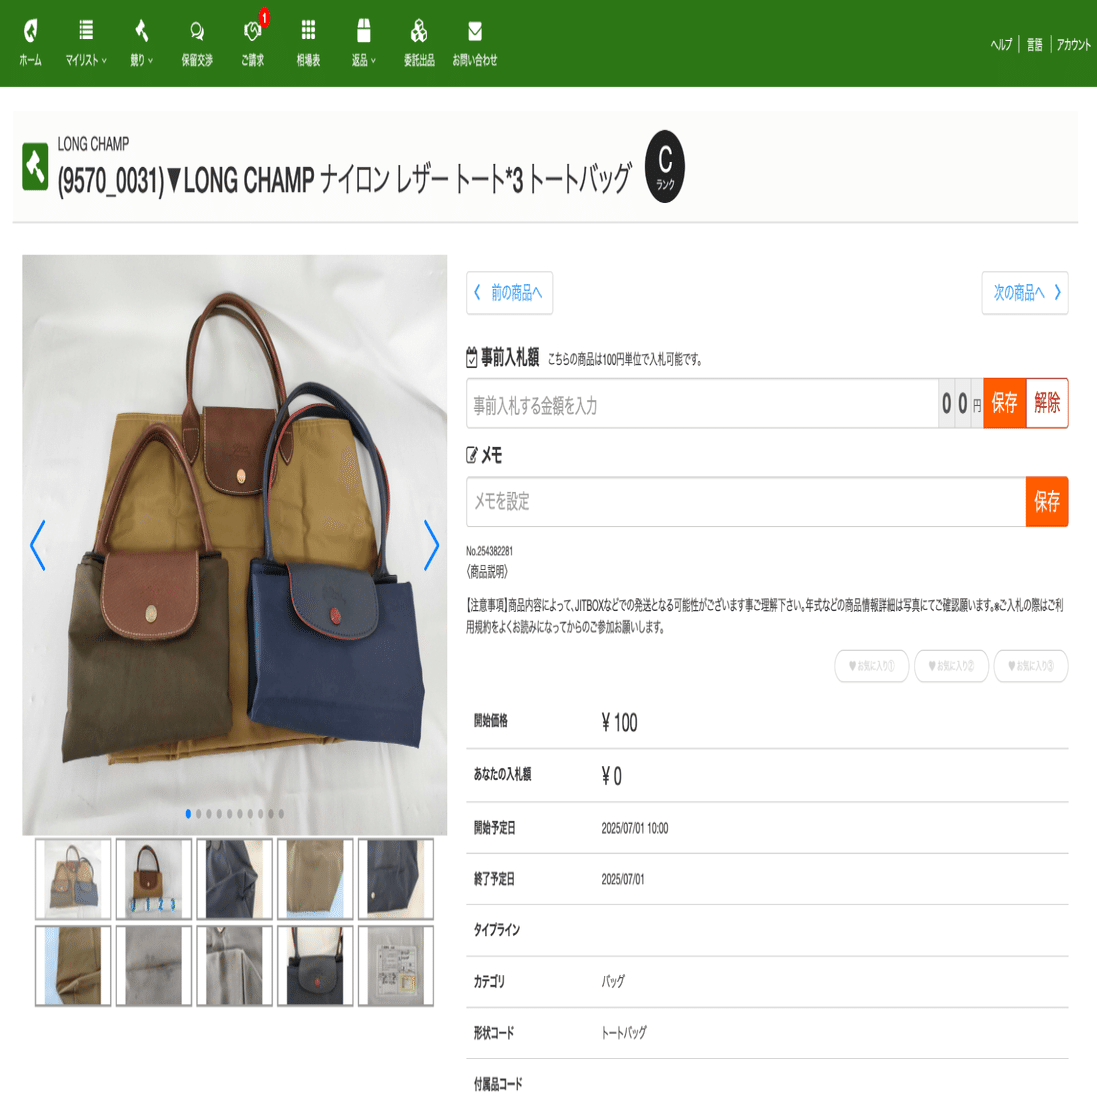Show previous photo with left arrow
Image resolution: width=1097 pixels, height=1097 pixels.
[x=38, y=545]
